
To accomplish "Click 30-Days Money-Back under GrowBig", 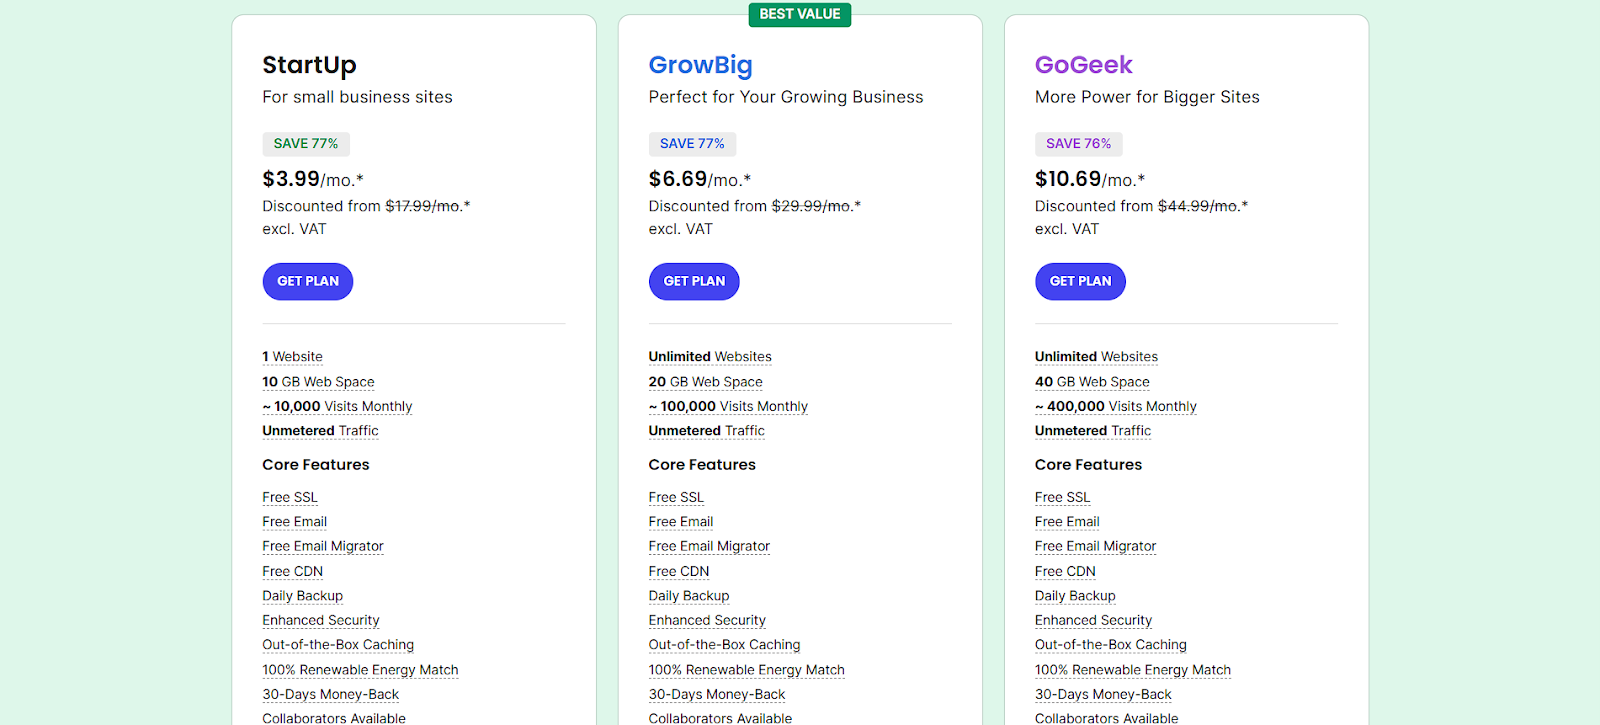I will coord(717,694).
